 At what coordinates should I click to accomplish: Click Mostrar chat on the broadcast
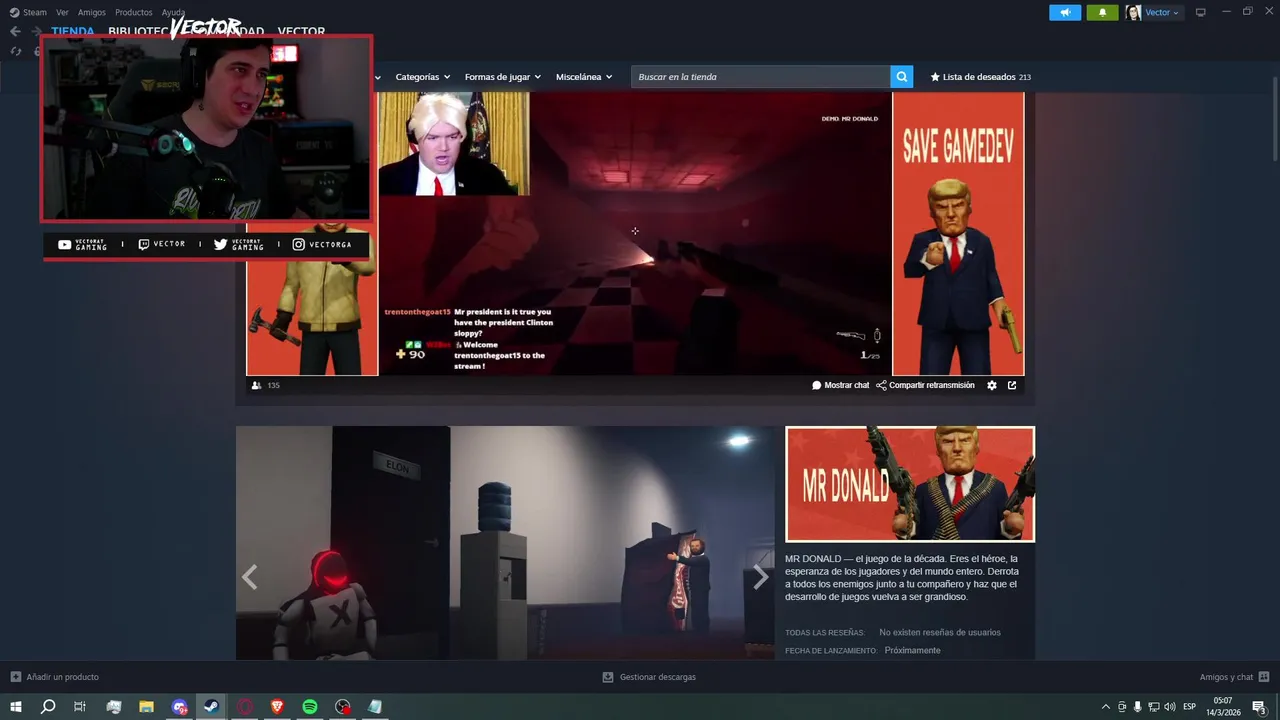pyautogui.click(x=841, y=385)
